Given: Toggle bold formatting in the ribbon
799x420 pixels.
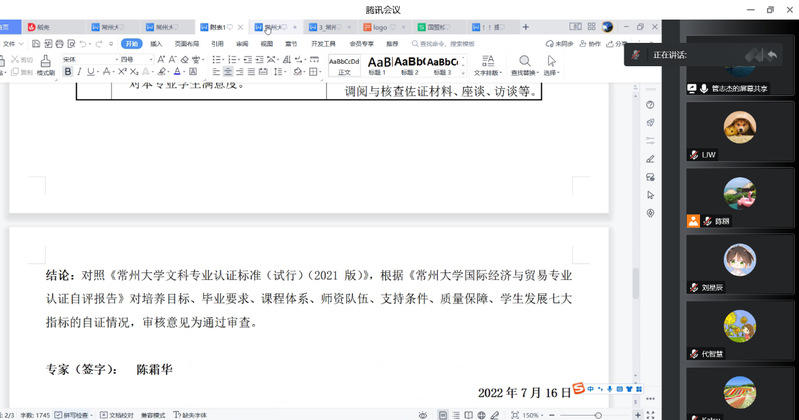Looking at the screenshot, I should pyautogui.click(x=68, y=72).
